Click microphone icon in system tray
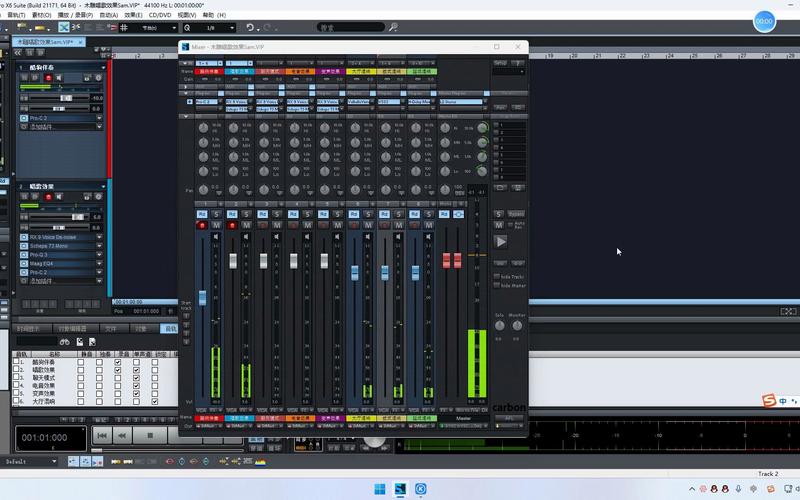The width and height of the screenshot is (800, 500). pyautogui.click(x=738, y=489)
